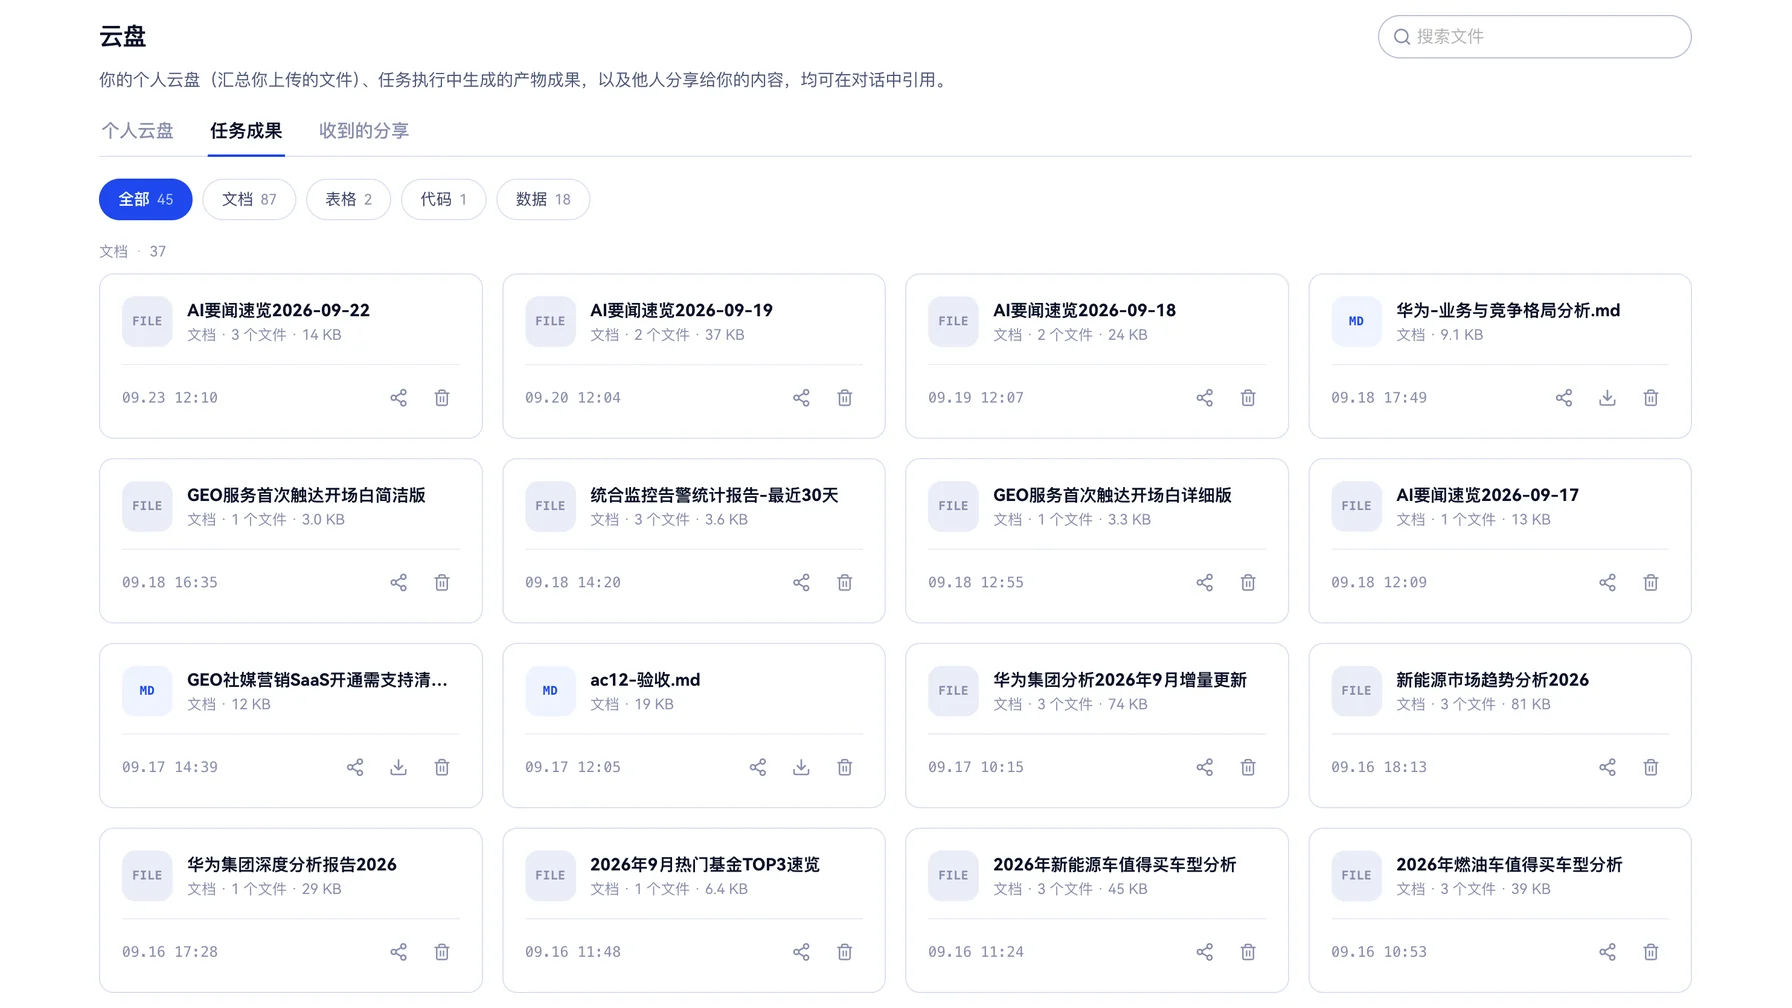1792x1008 pixels.
Task: Delete 华为集团分析2026年9月增量更新
Action: point(1248,767)
